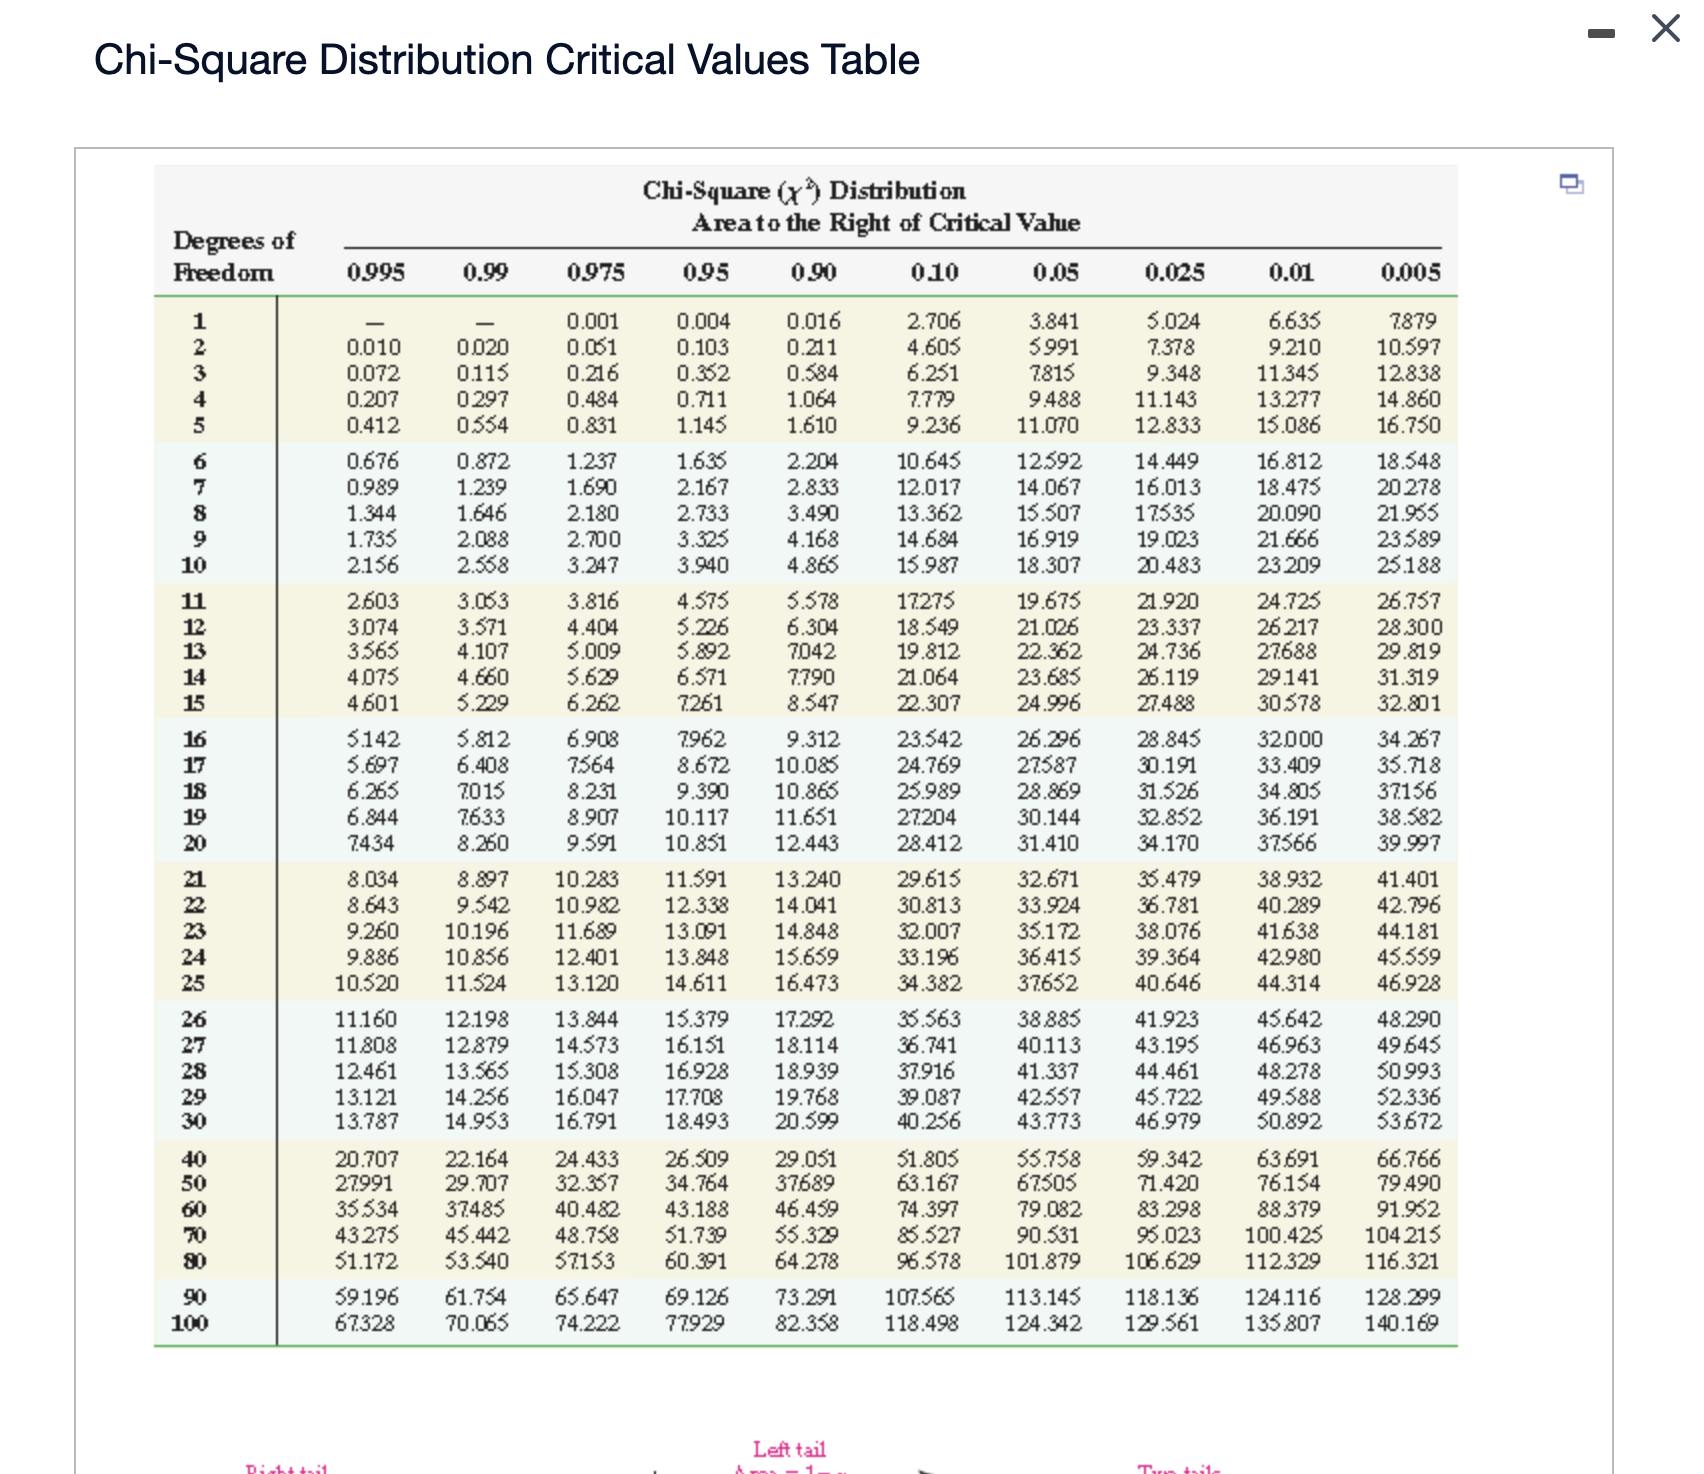Image resolution: width=1704 pixels, height=1474 pixels.
Task: Click the 0.005 column header
Action: click(x=1411, y=271)
